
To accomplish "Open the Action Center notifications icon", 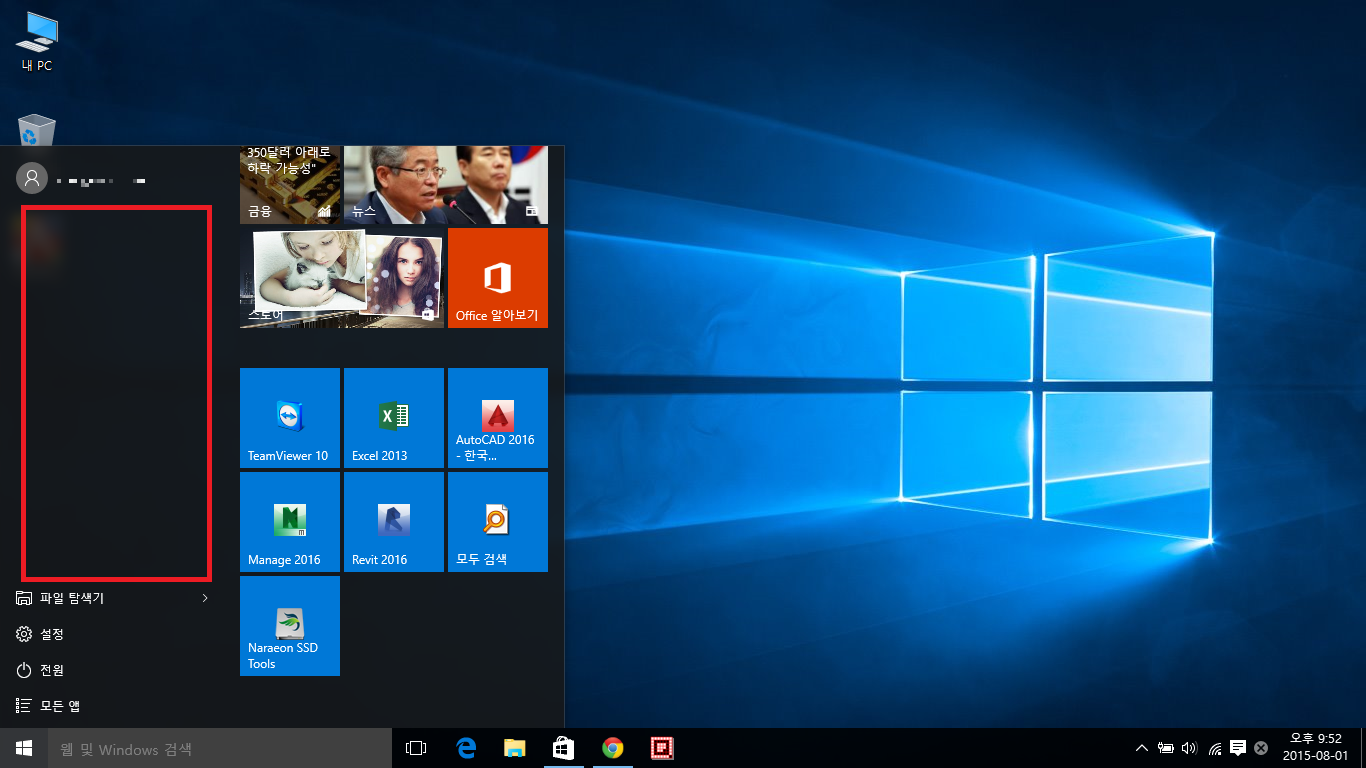I will click(1238, 748).
